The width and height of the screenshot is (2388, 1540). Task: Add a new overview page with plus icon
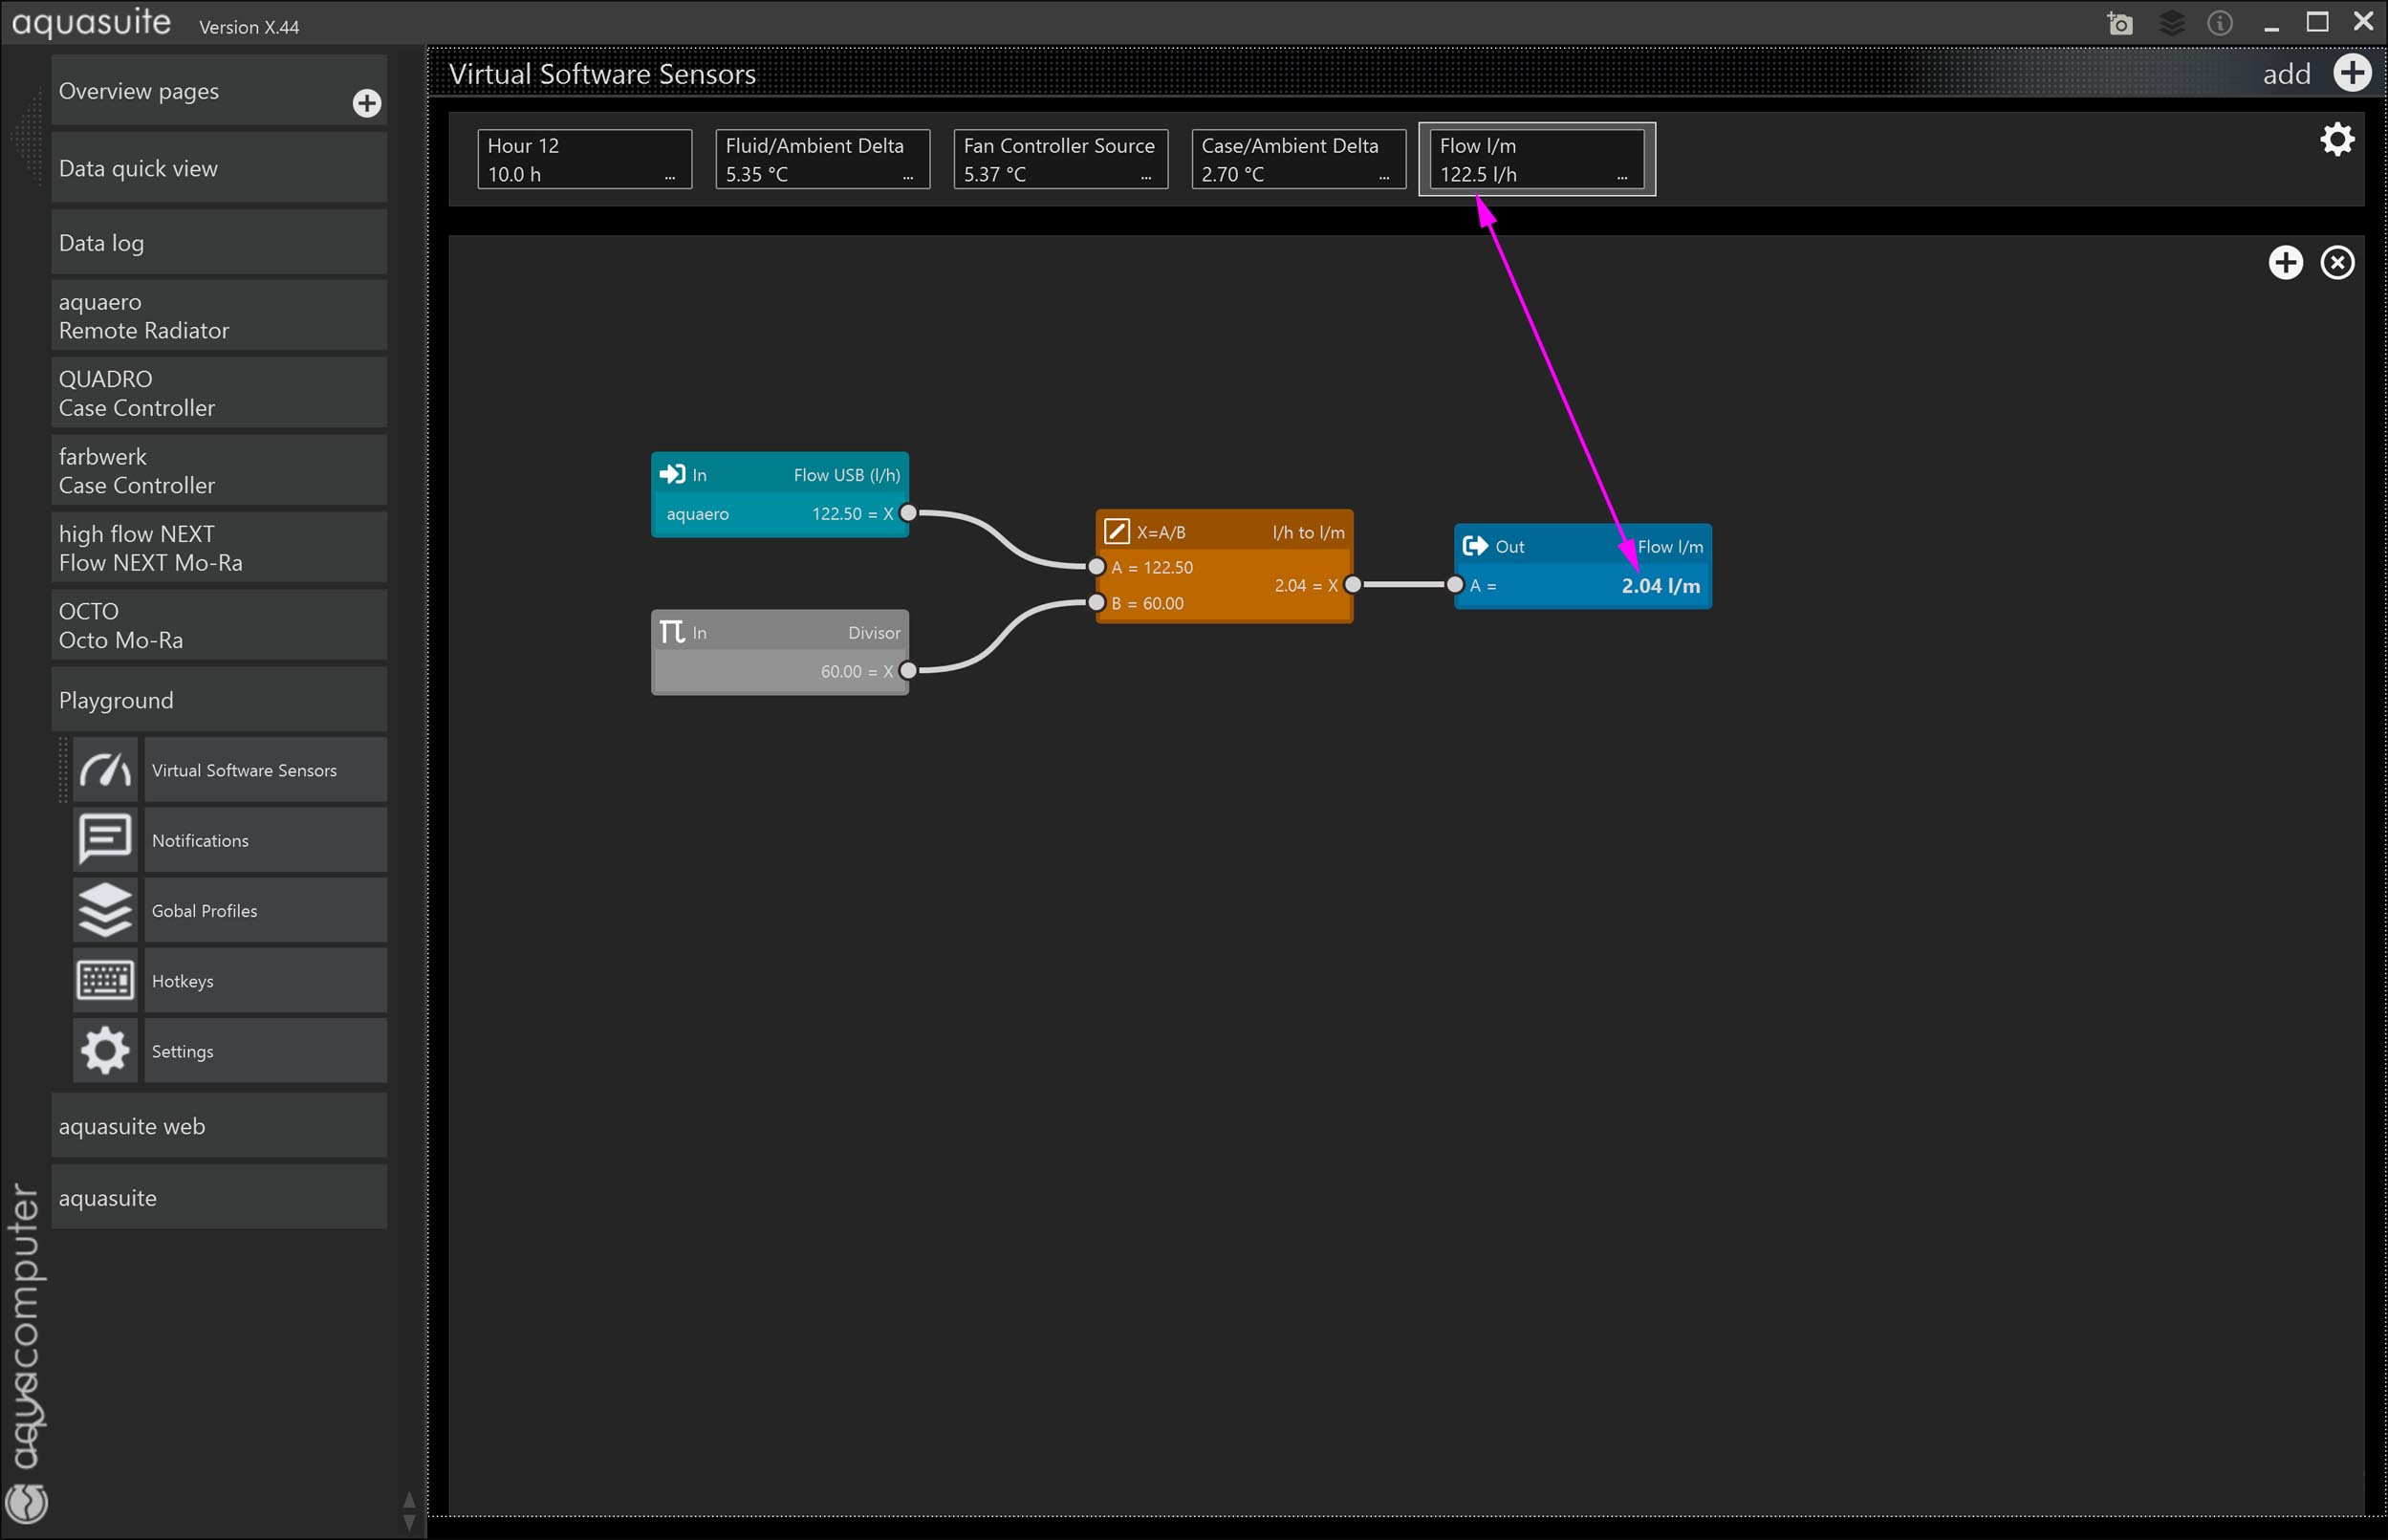[367, 103]
